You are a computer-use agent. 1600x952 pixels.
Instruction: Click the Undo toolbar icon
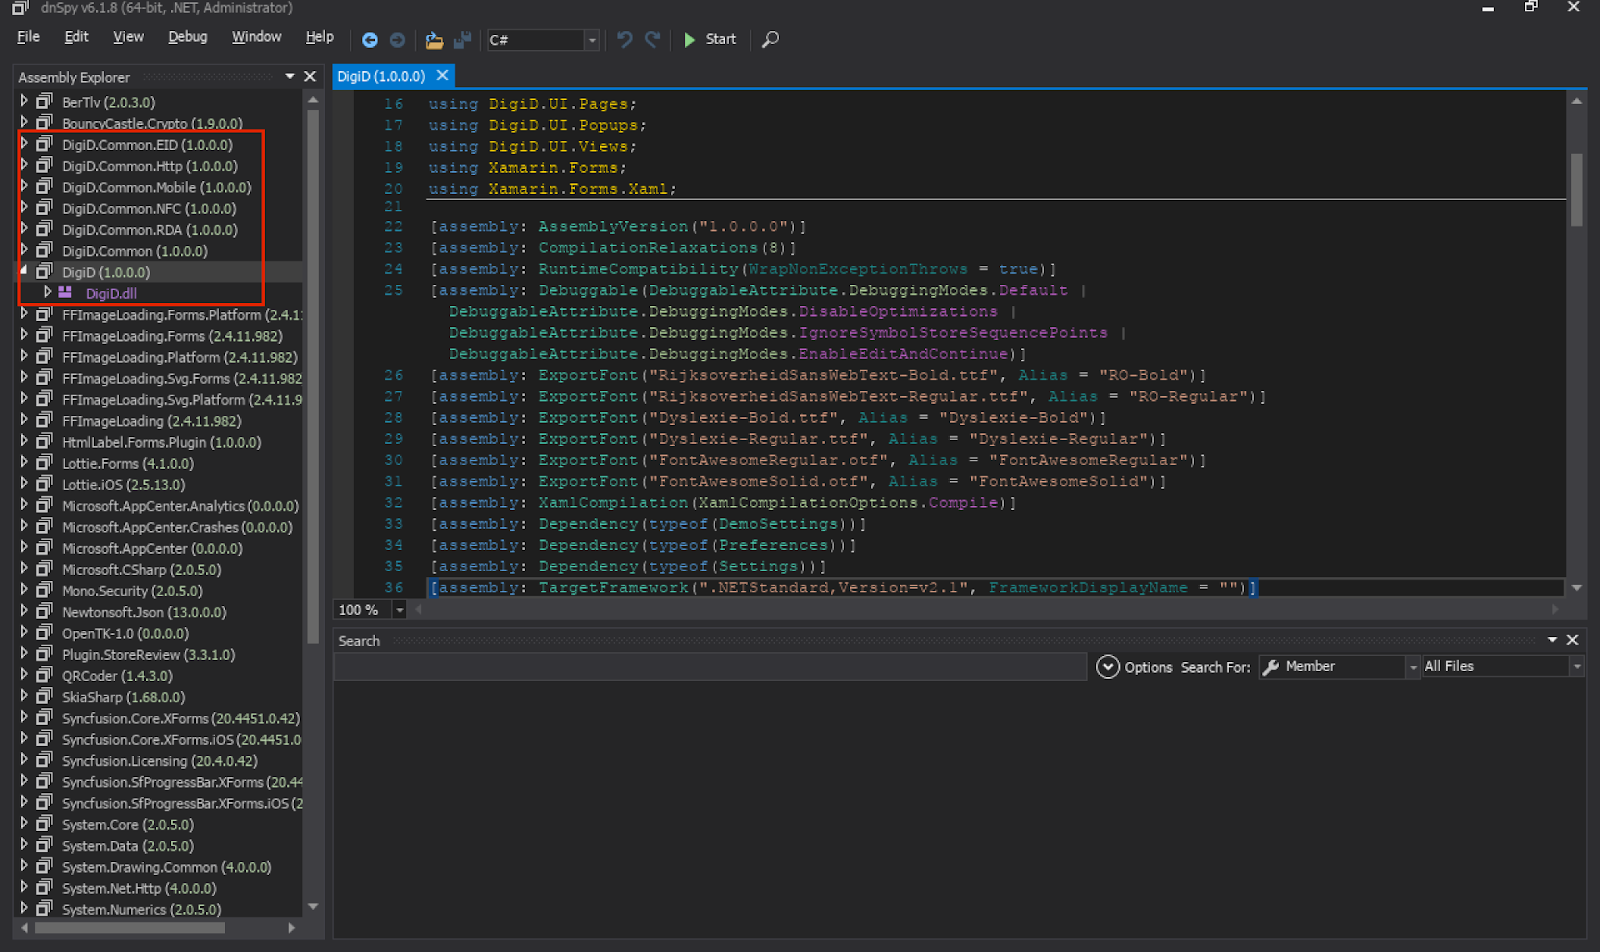pos(624,40)
